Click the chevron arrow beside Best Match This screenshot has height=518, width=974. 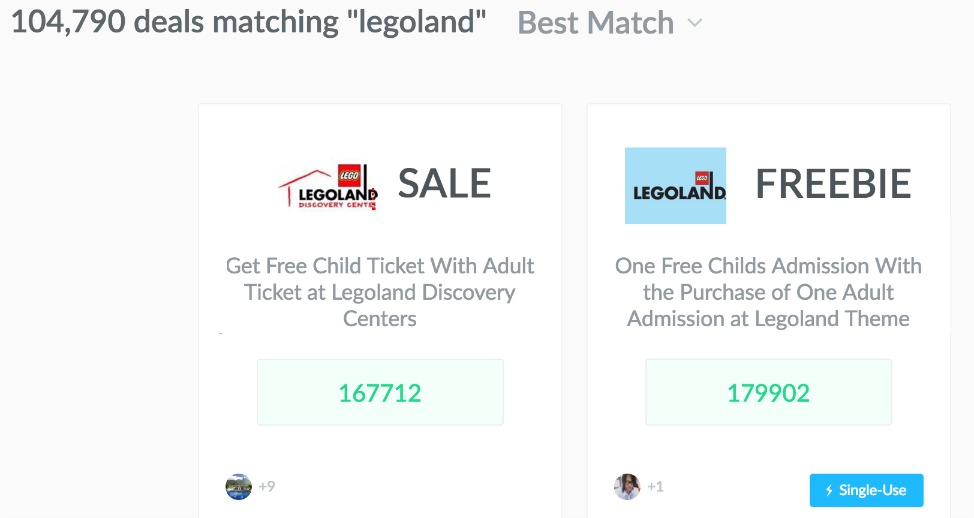[695, 24]
